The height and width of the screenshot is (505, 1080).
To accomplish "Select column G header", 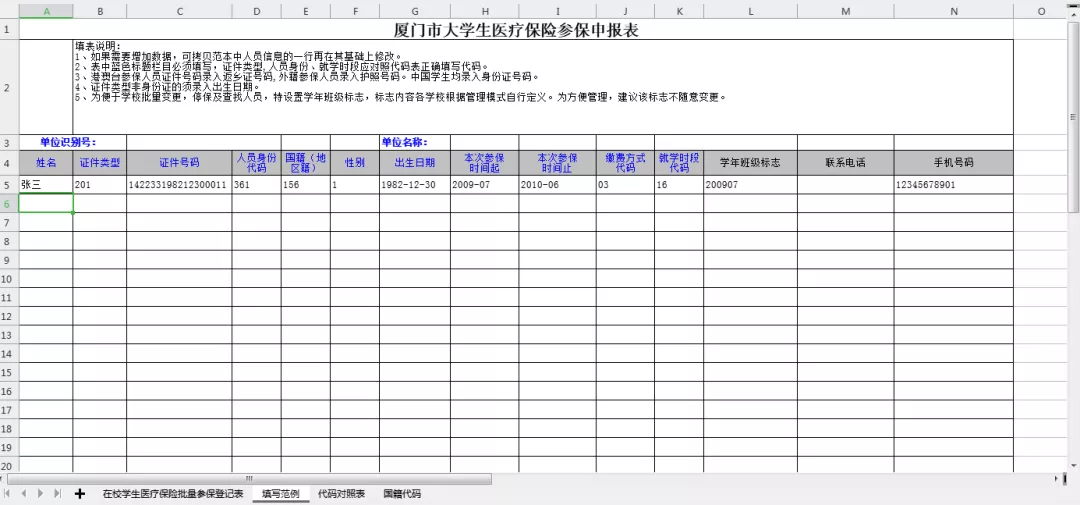I will (415, 11).
